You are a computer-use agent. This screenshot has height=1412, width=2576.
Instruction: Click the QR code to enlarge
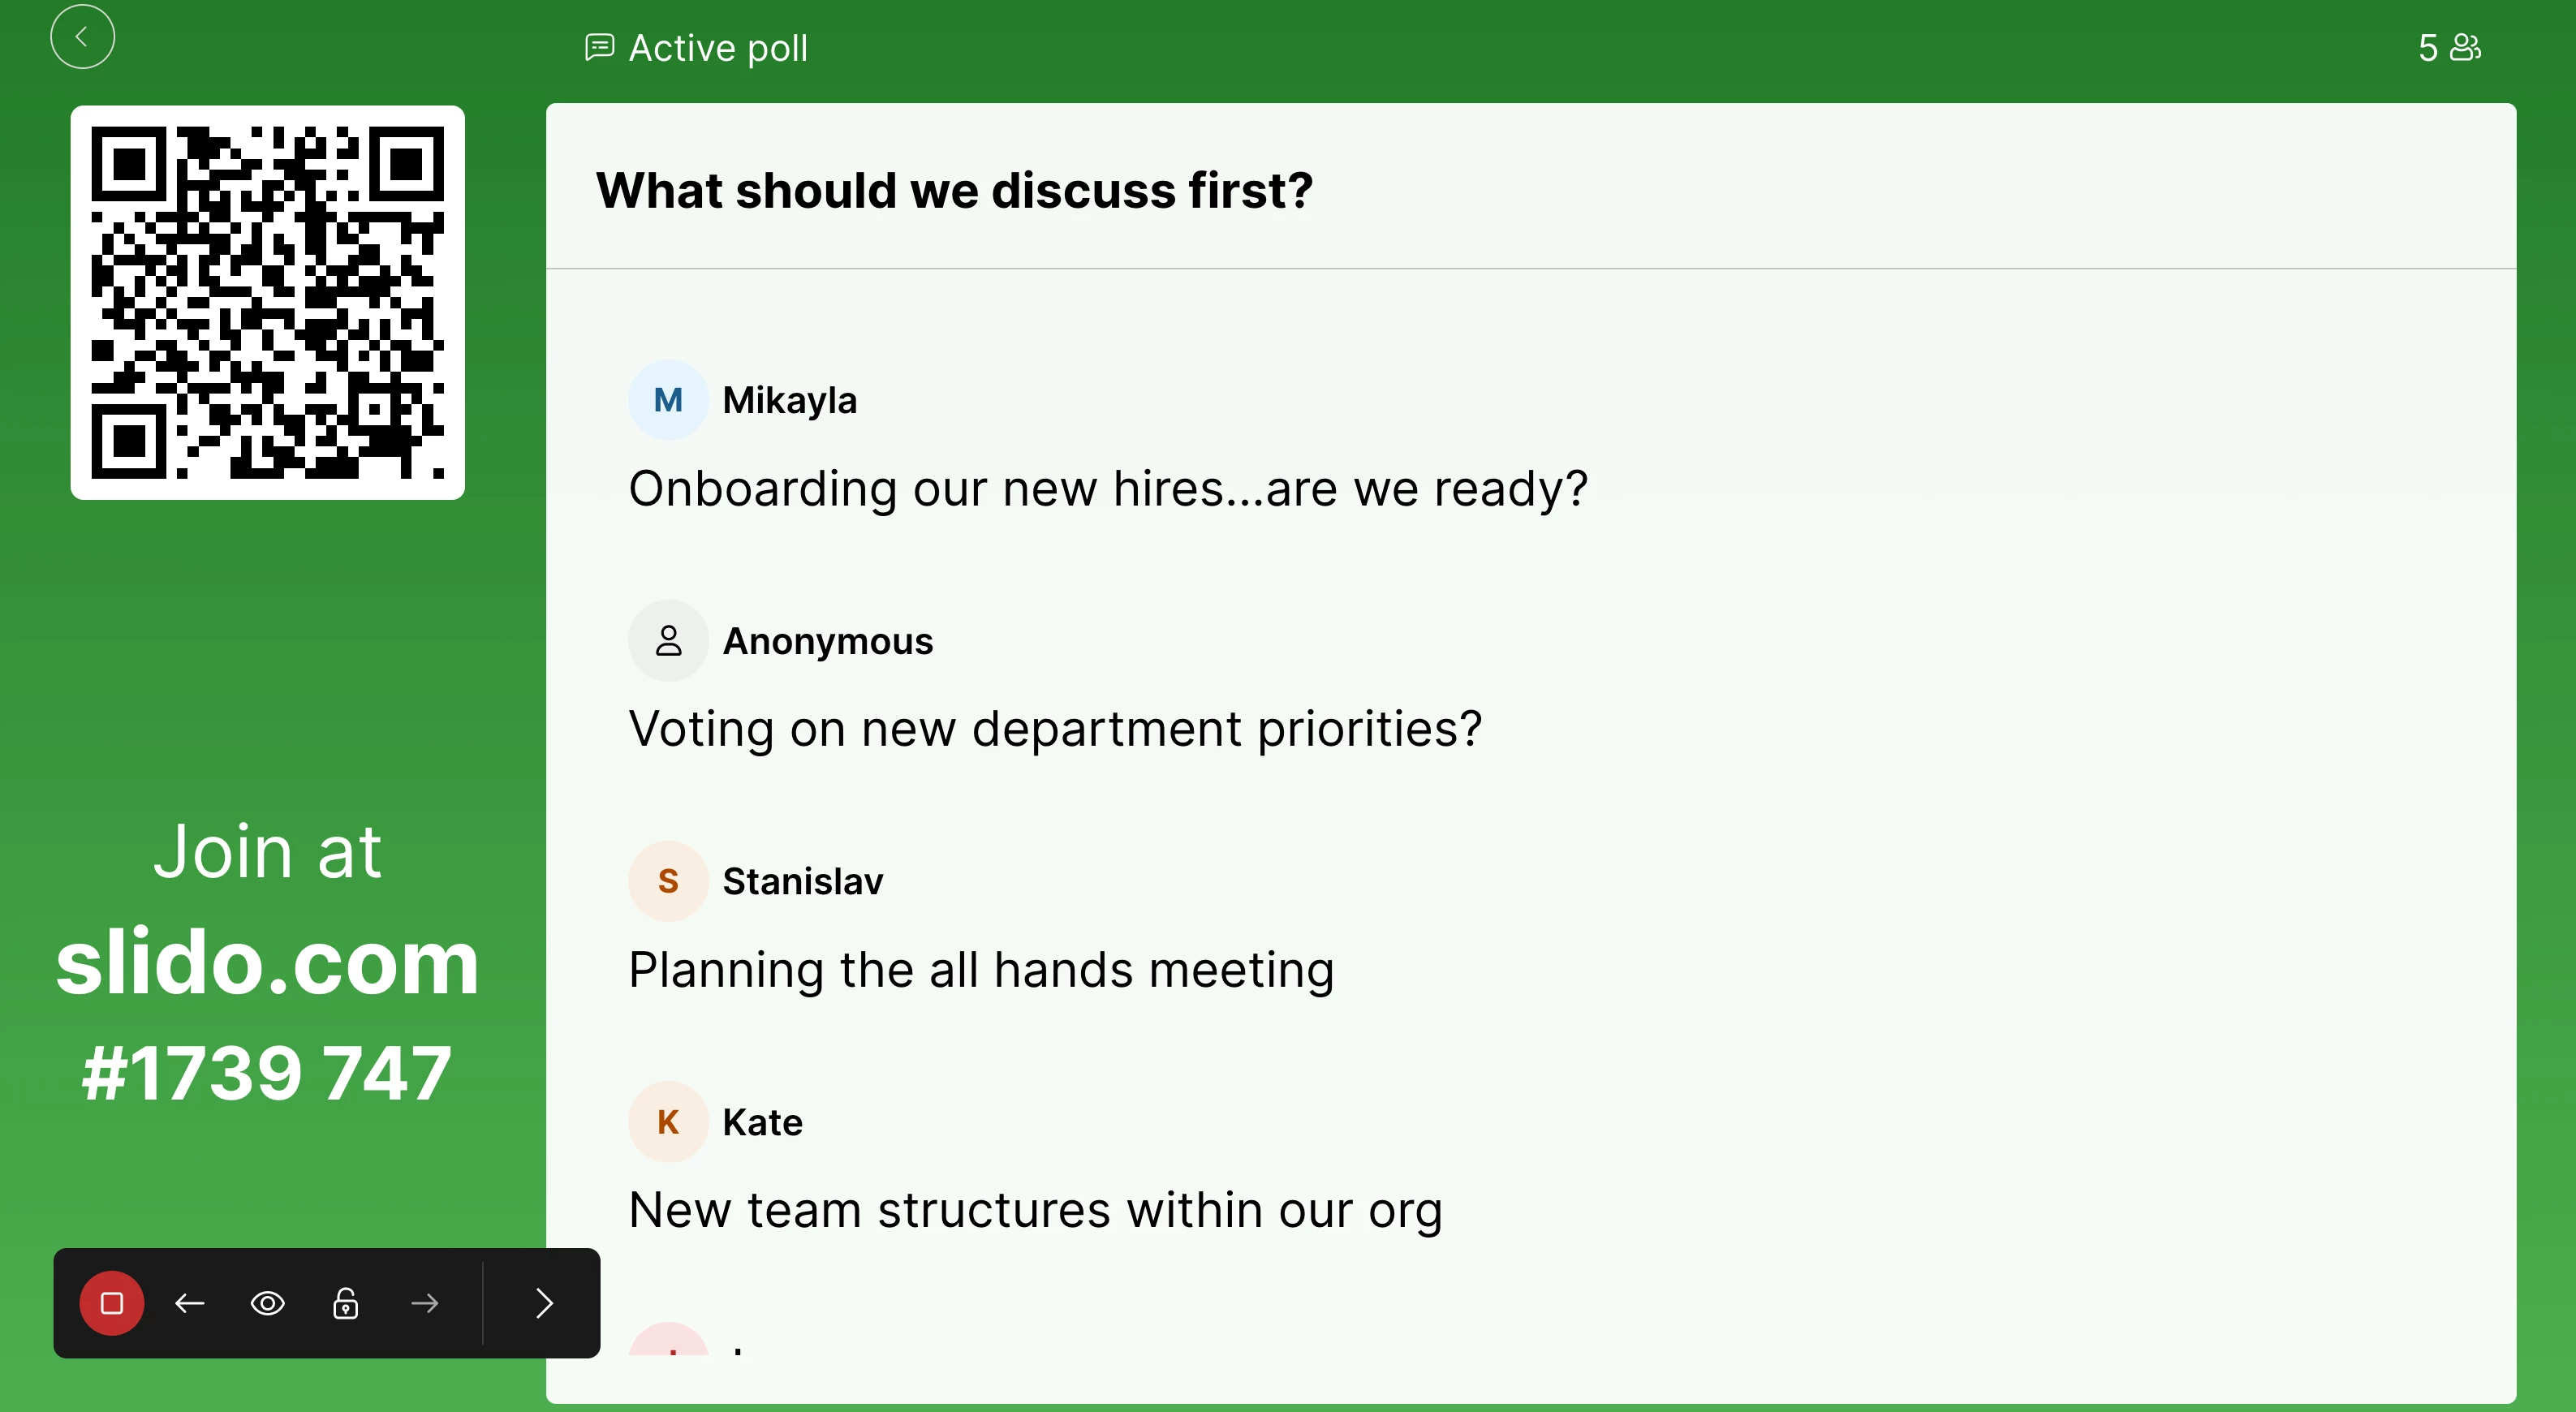(x=268, y=302)
